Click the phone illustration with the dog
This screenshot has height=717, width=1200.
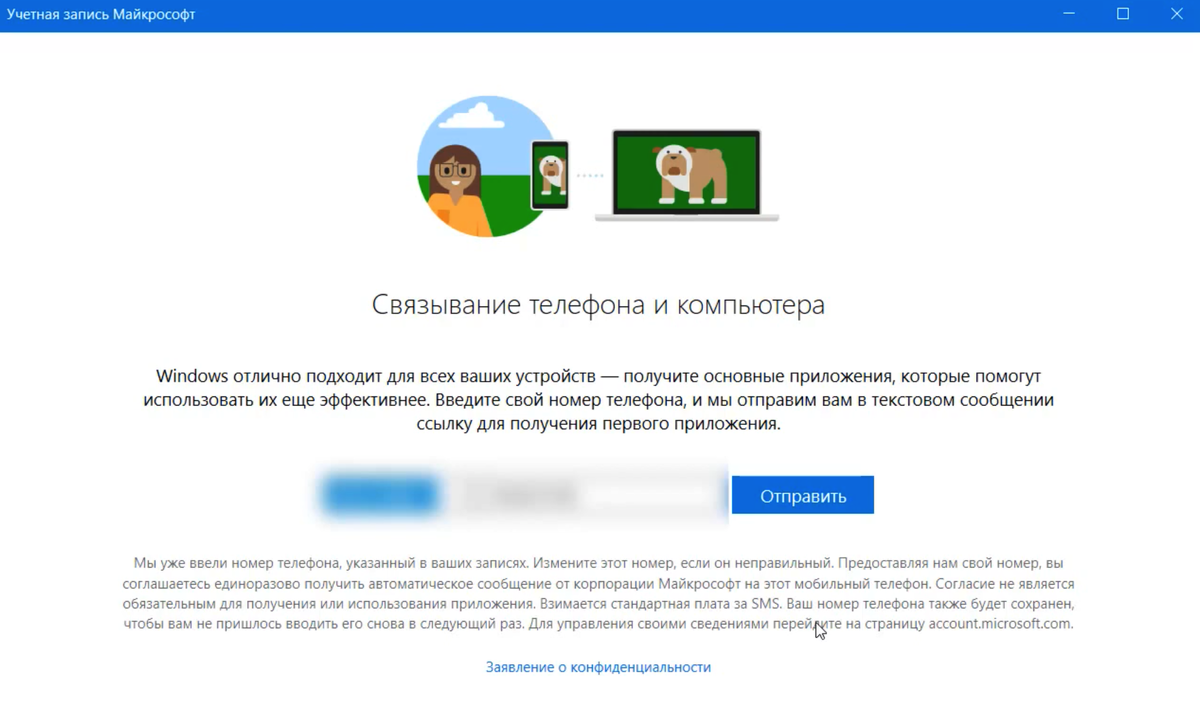point(550,174)
